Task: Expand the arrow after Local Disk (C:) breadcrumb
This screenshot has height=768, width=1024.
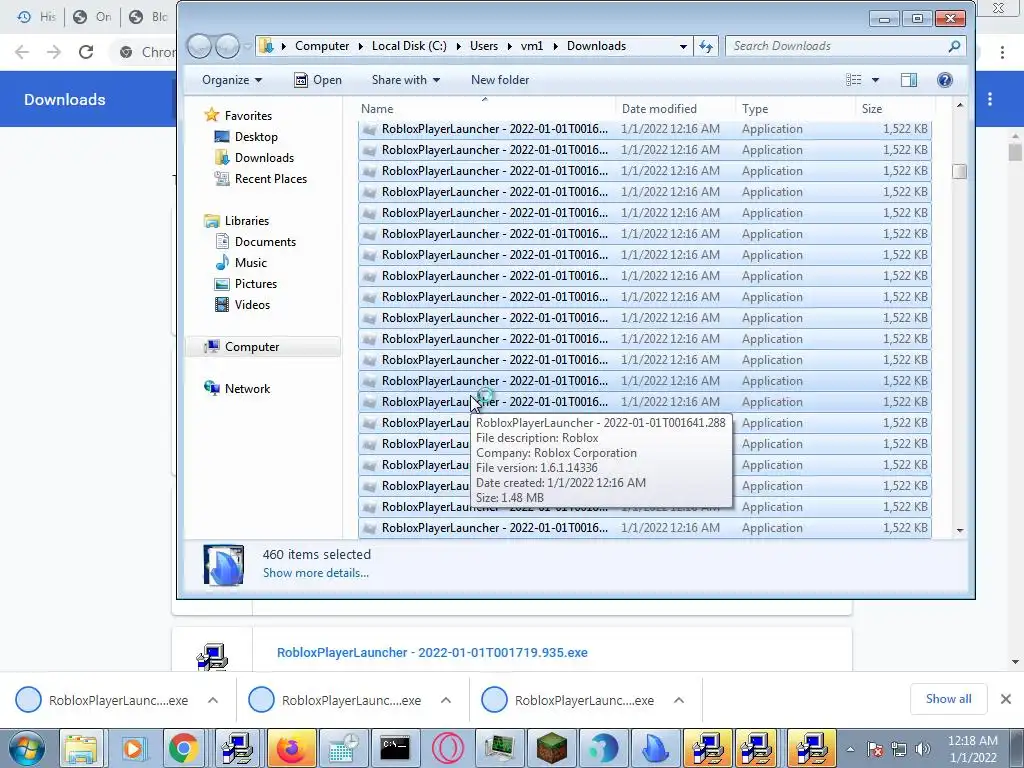Action: coord(458,46)
